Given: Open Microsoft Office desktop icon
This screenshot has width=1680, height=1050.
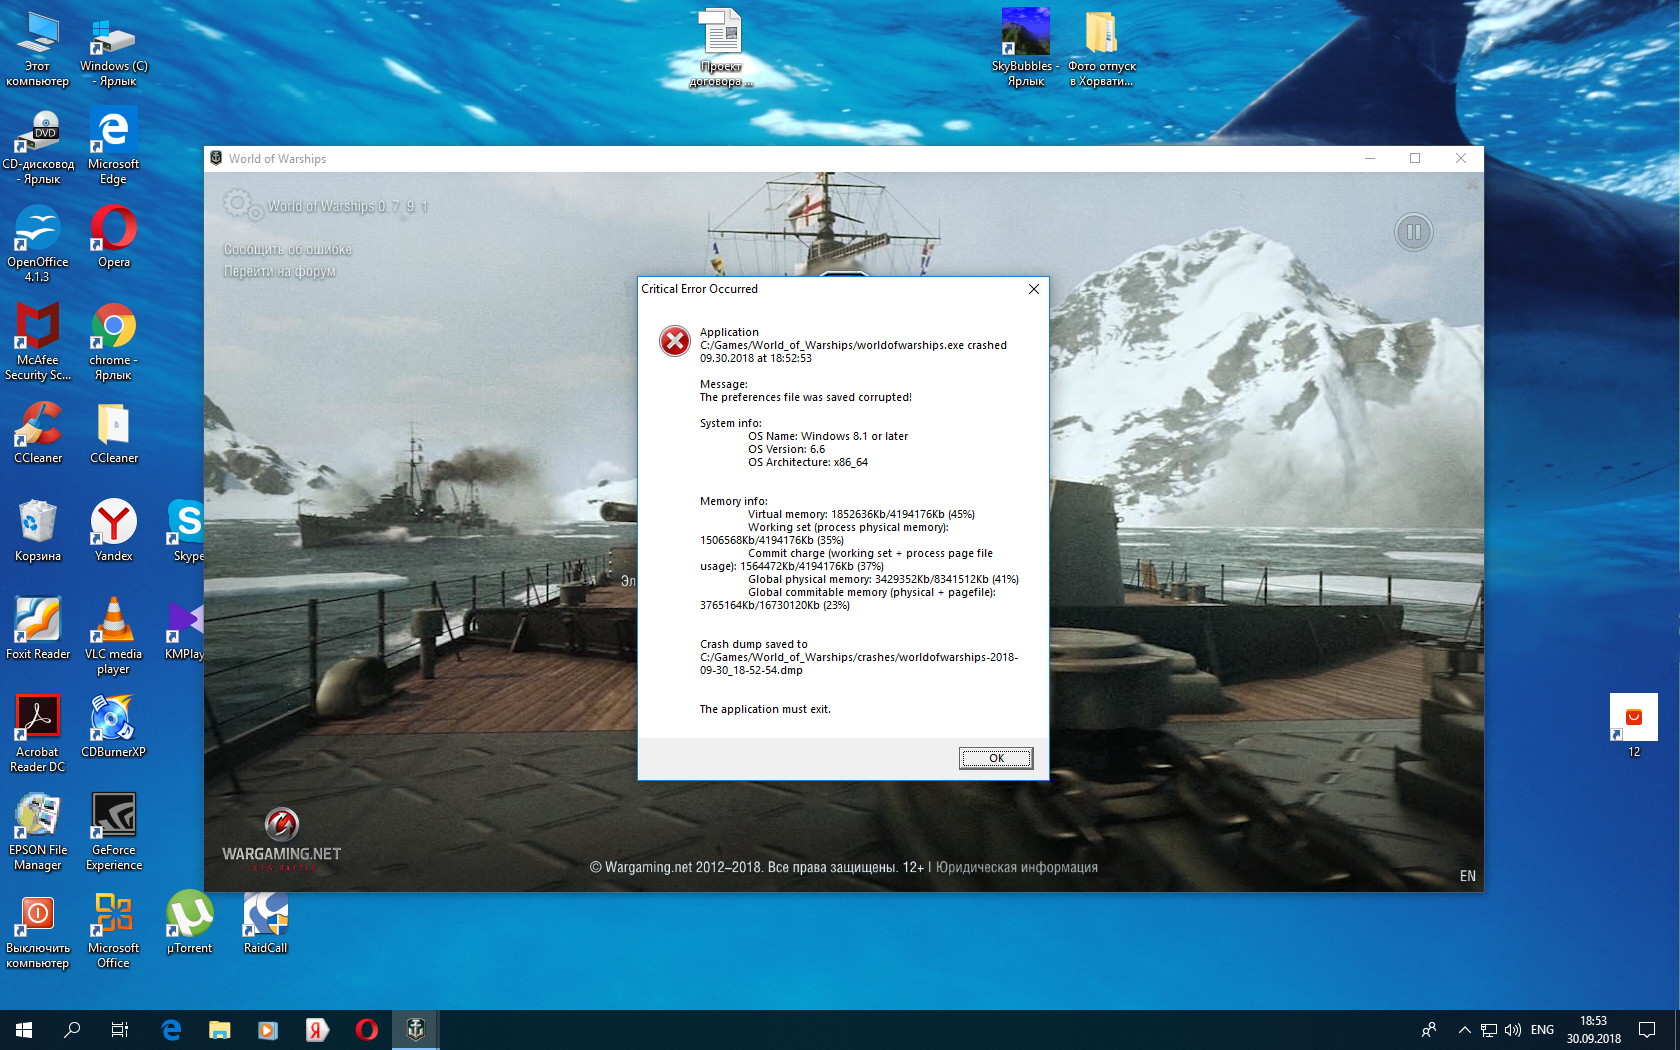Looking at the screenshot, I should pos(114,931).
